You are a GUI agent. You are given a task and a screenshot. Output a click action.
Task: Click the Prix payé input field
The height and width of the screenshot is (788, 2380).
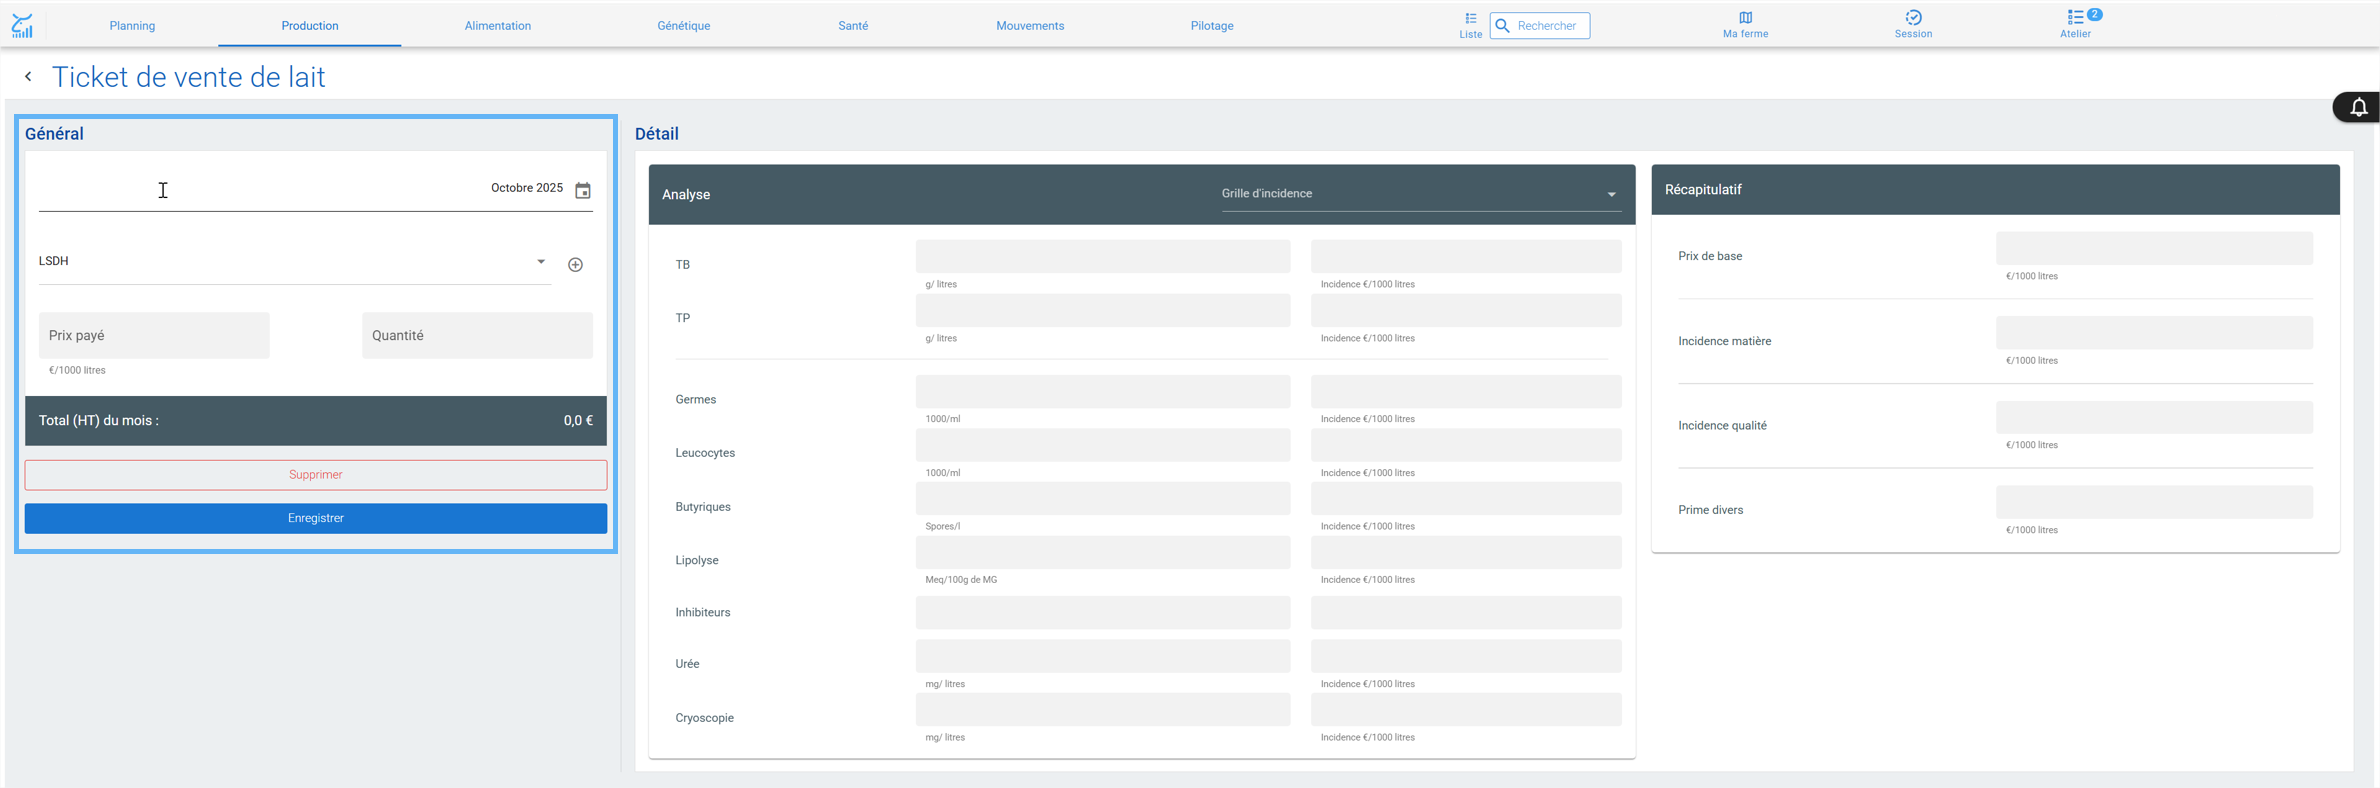[x=154, y=335]
